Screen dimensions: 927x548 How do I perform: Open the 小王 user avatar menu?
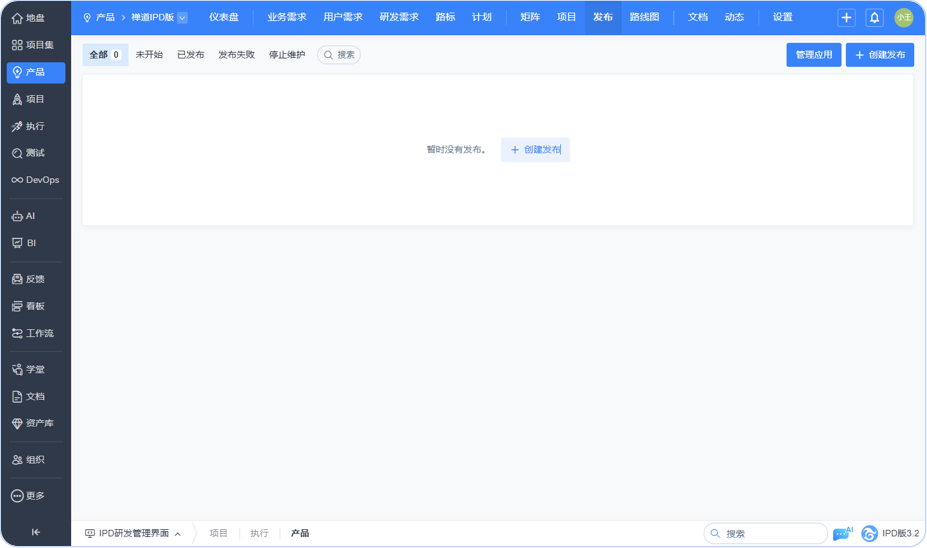[903, 18]
